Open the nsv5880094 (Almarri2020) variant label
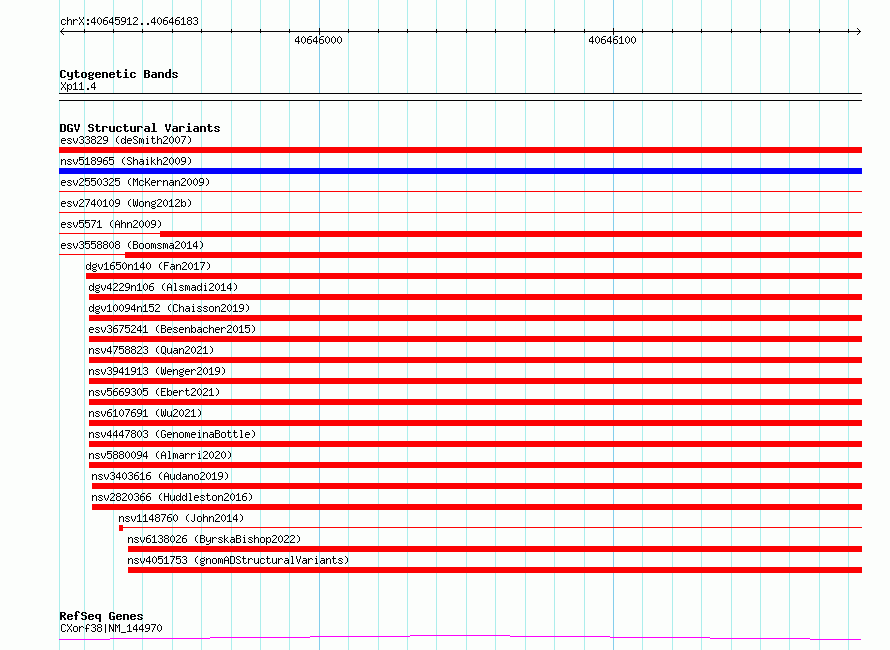890x650 pixels. point(160,455)
